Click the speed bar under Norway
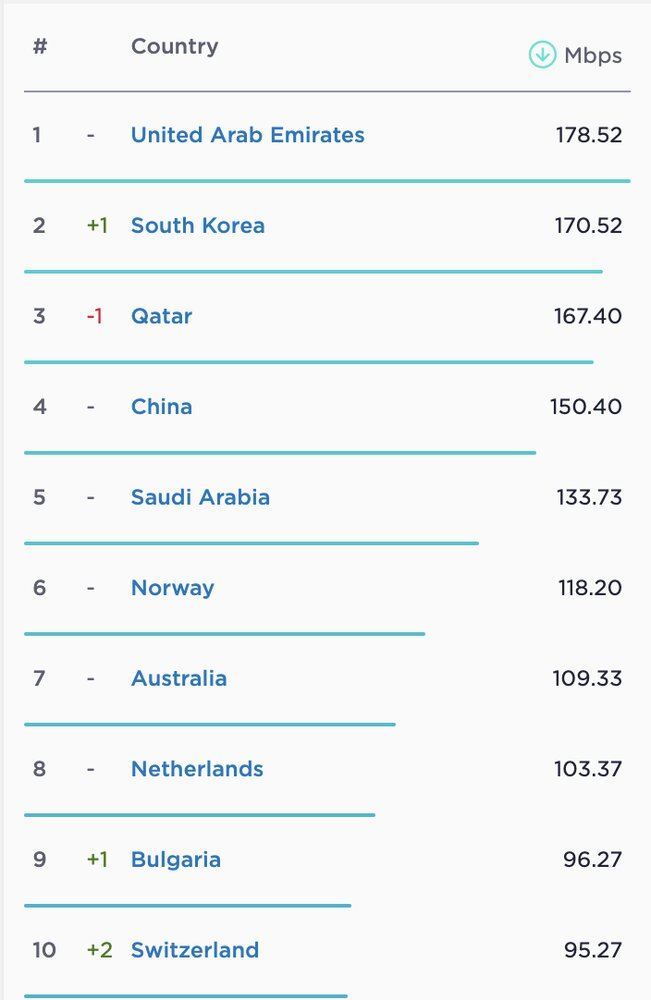This screenshot has width=651, height=1000. coord(224,633)
